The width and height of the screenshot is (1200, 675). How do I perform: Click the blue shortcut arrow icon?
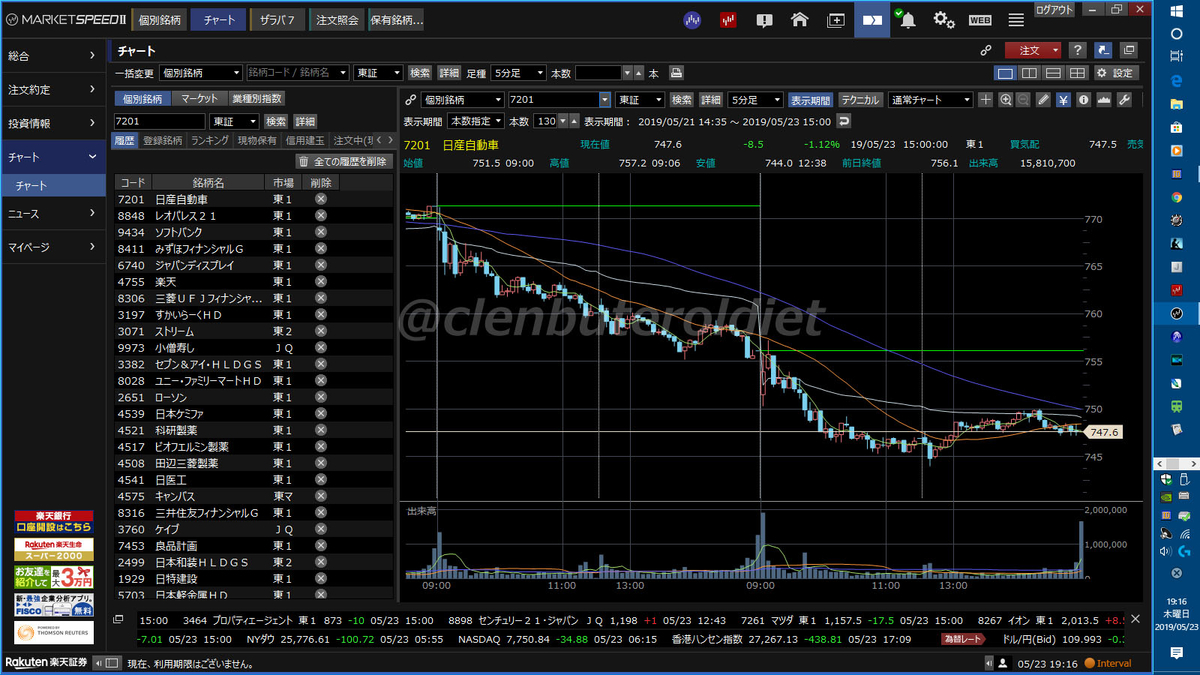pyautogui.click(x=1103, y=50)
